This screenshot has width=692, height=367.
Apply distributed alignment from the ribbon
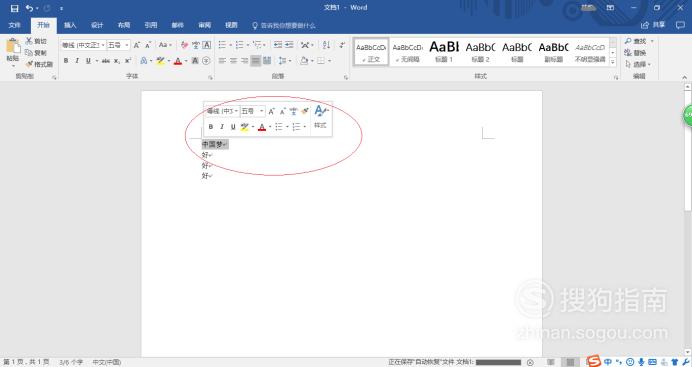point(267,61)
